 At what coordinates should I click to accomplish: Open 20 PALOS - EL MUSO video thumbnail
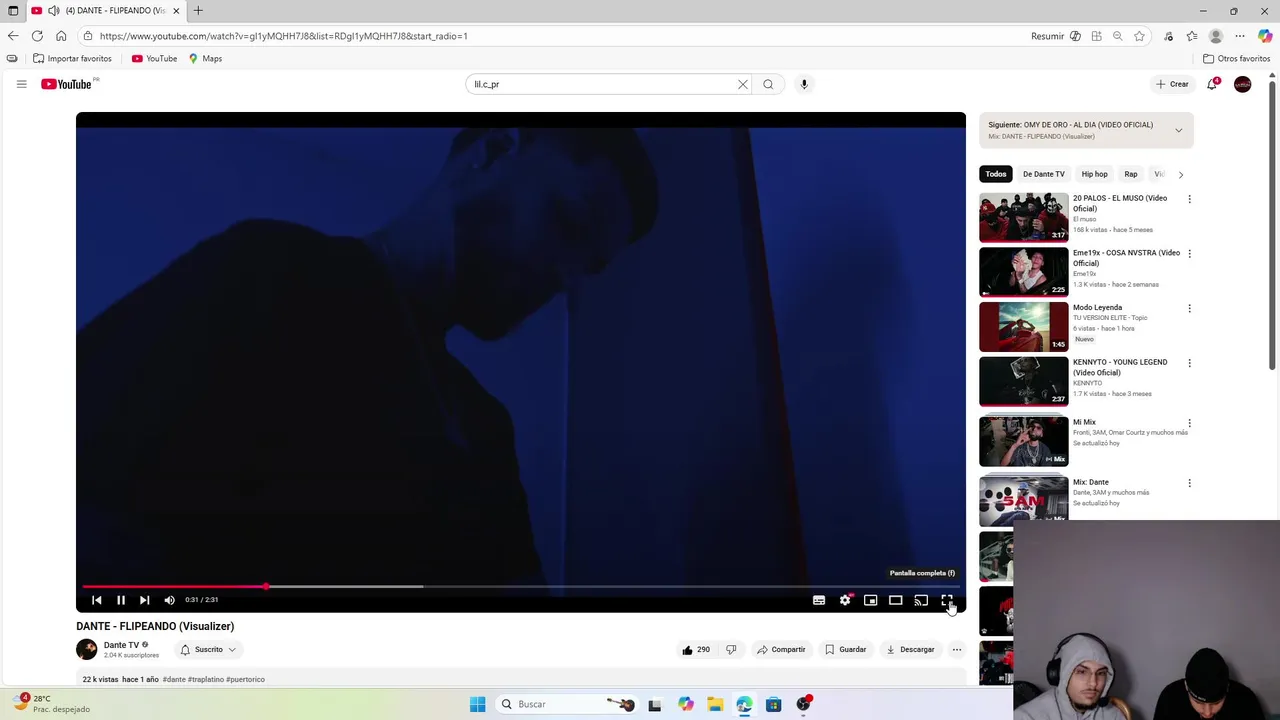[x=1024, y=217]
